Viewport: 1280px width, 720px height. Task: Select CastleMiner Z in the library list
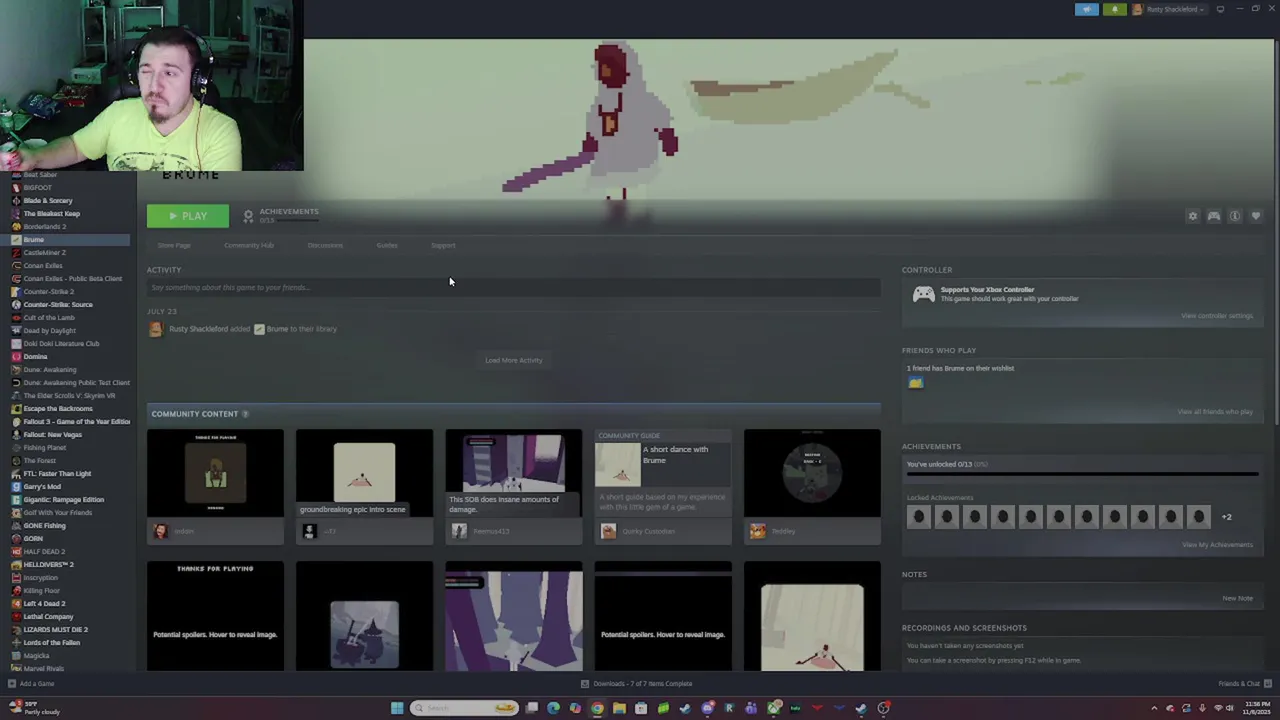44,252
